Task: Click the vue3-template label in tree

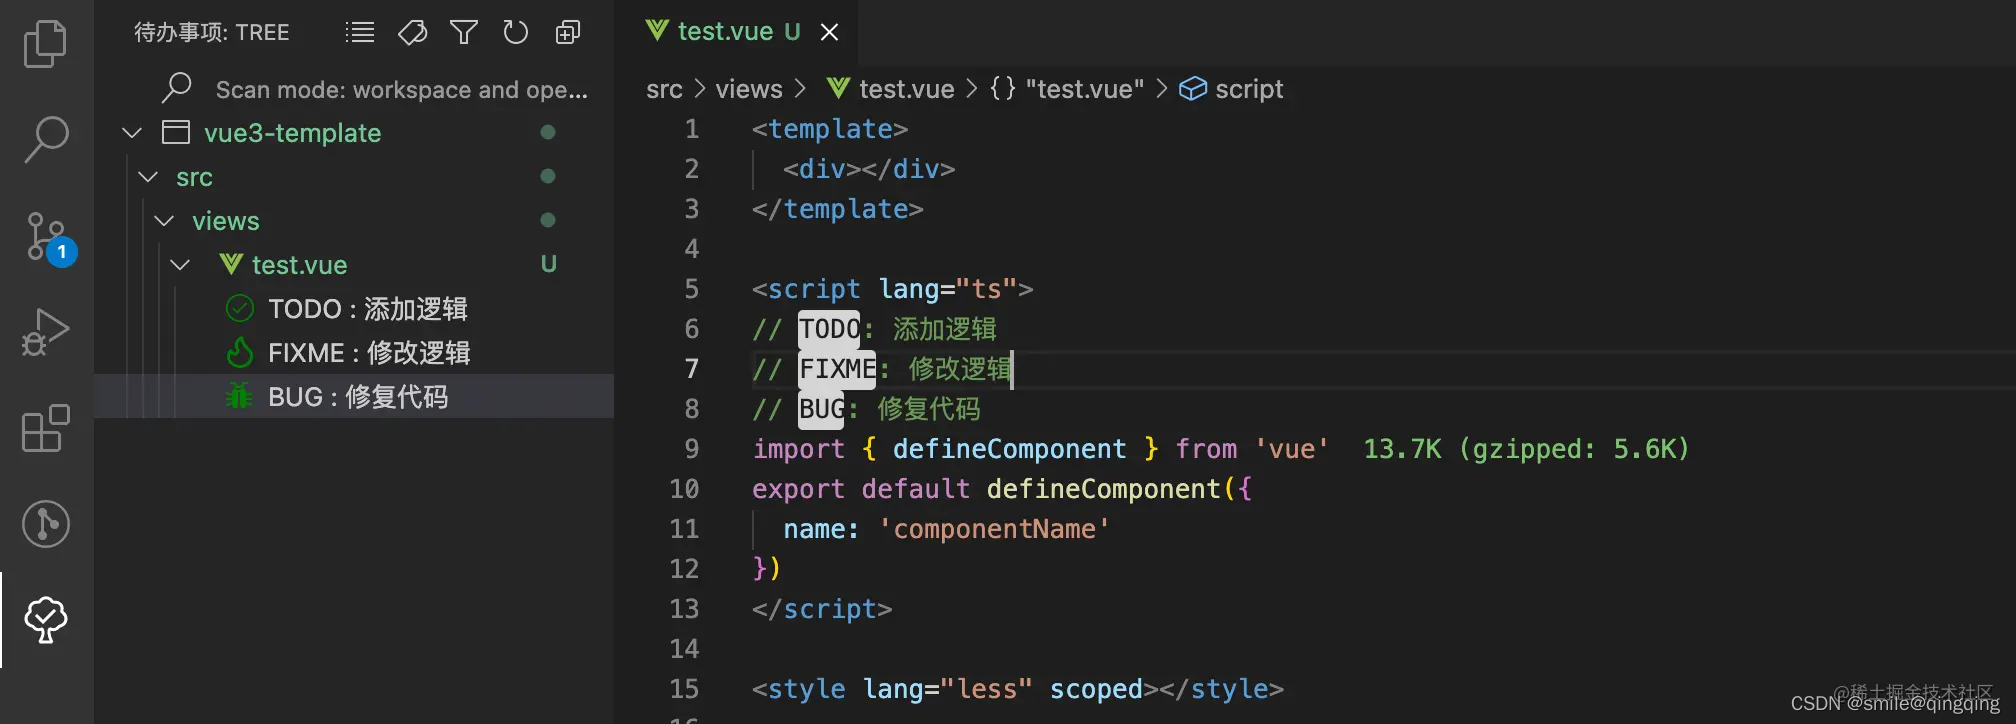Action: tap(292, 132)
